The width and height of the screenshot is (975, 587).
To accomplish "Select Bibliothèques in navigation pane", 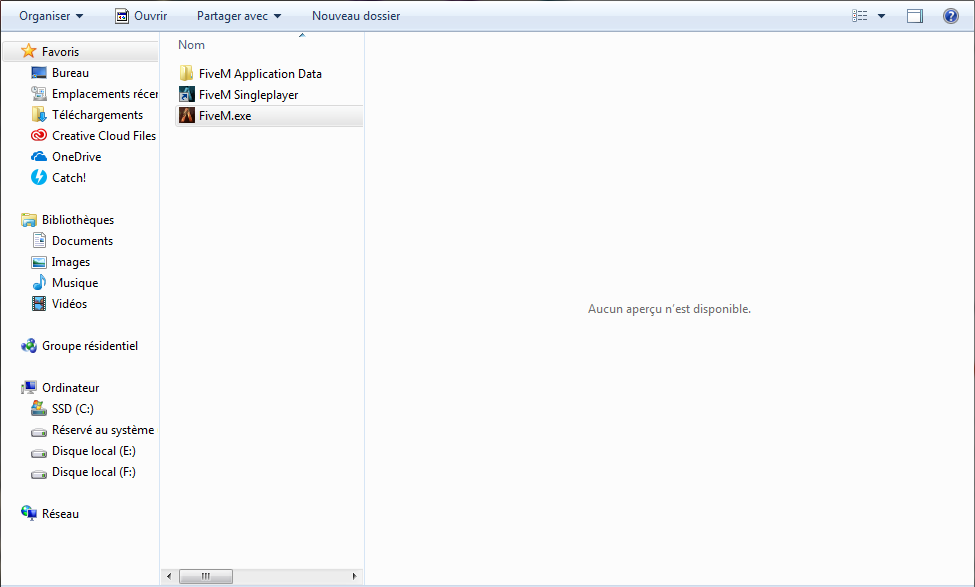I will [78, 220].
